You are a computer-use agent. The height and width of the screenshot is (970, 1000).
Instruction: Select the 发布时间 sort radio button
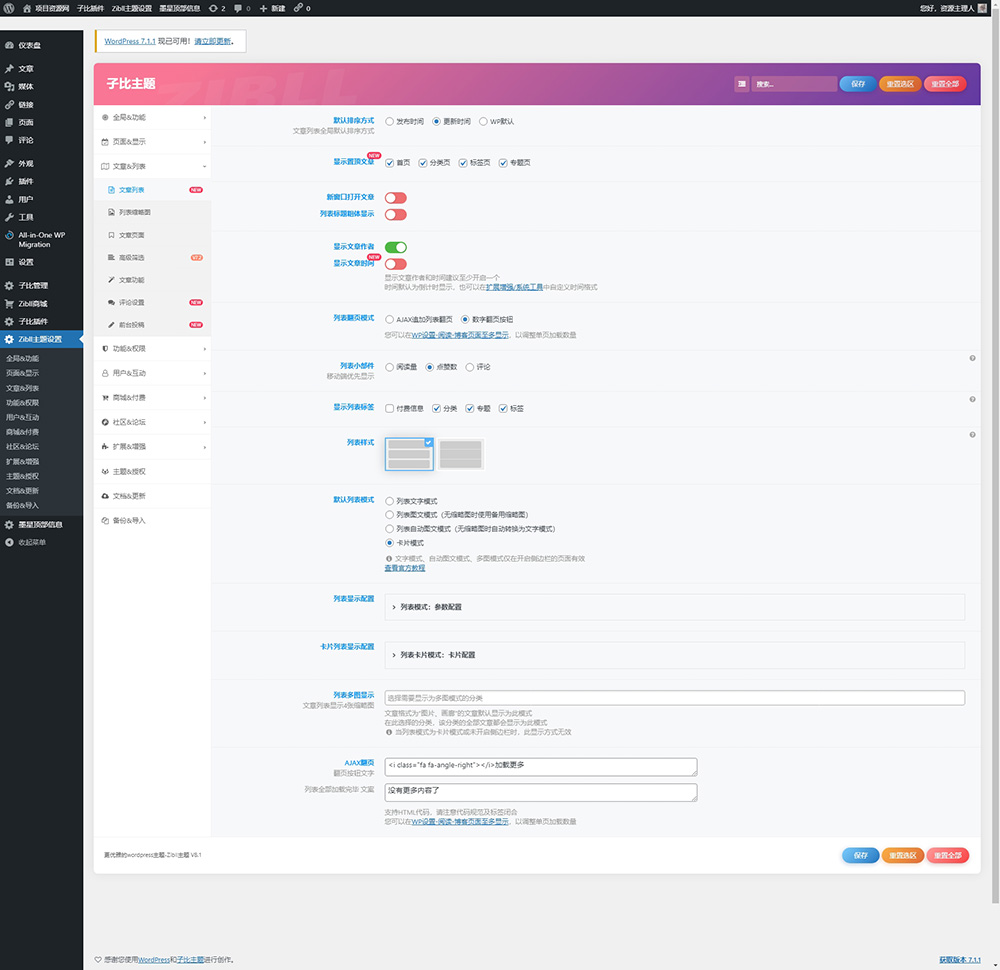389,121
